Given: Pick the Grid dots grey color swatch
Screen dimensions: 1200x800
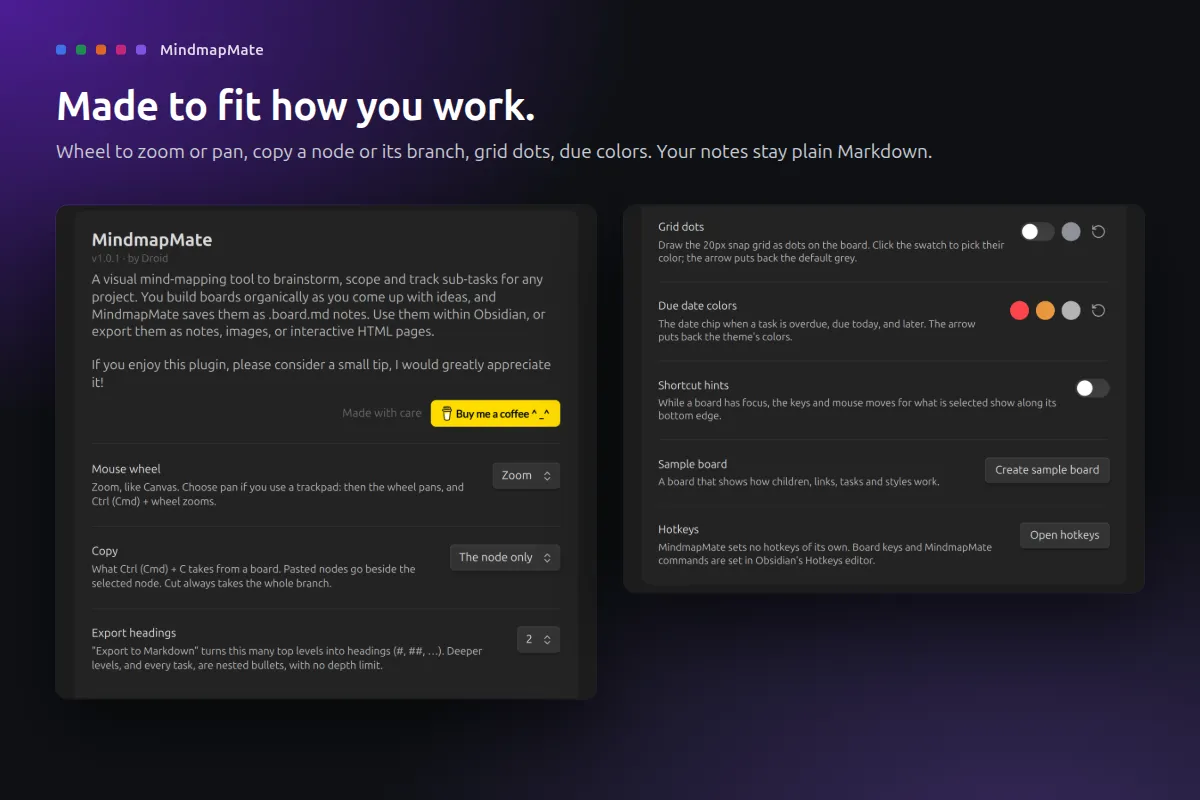Looking at the screenshot, I should pos(1071,231).
